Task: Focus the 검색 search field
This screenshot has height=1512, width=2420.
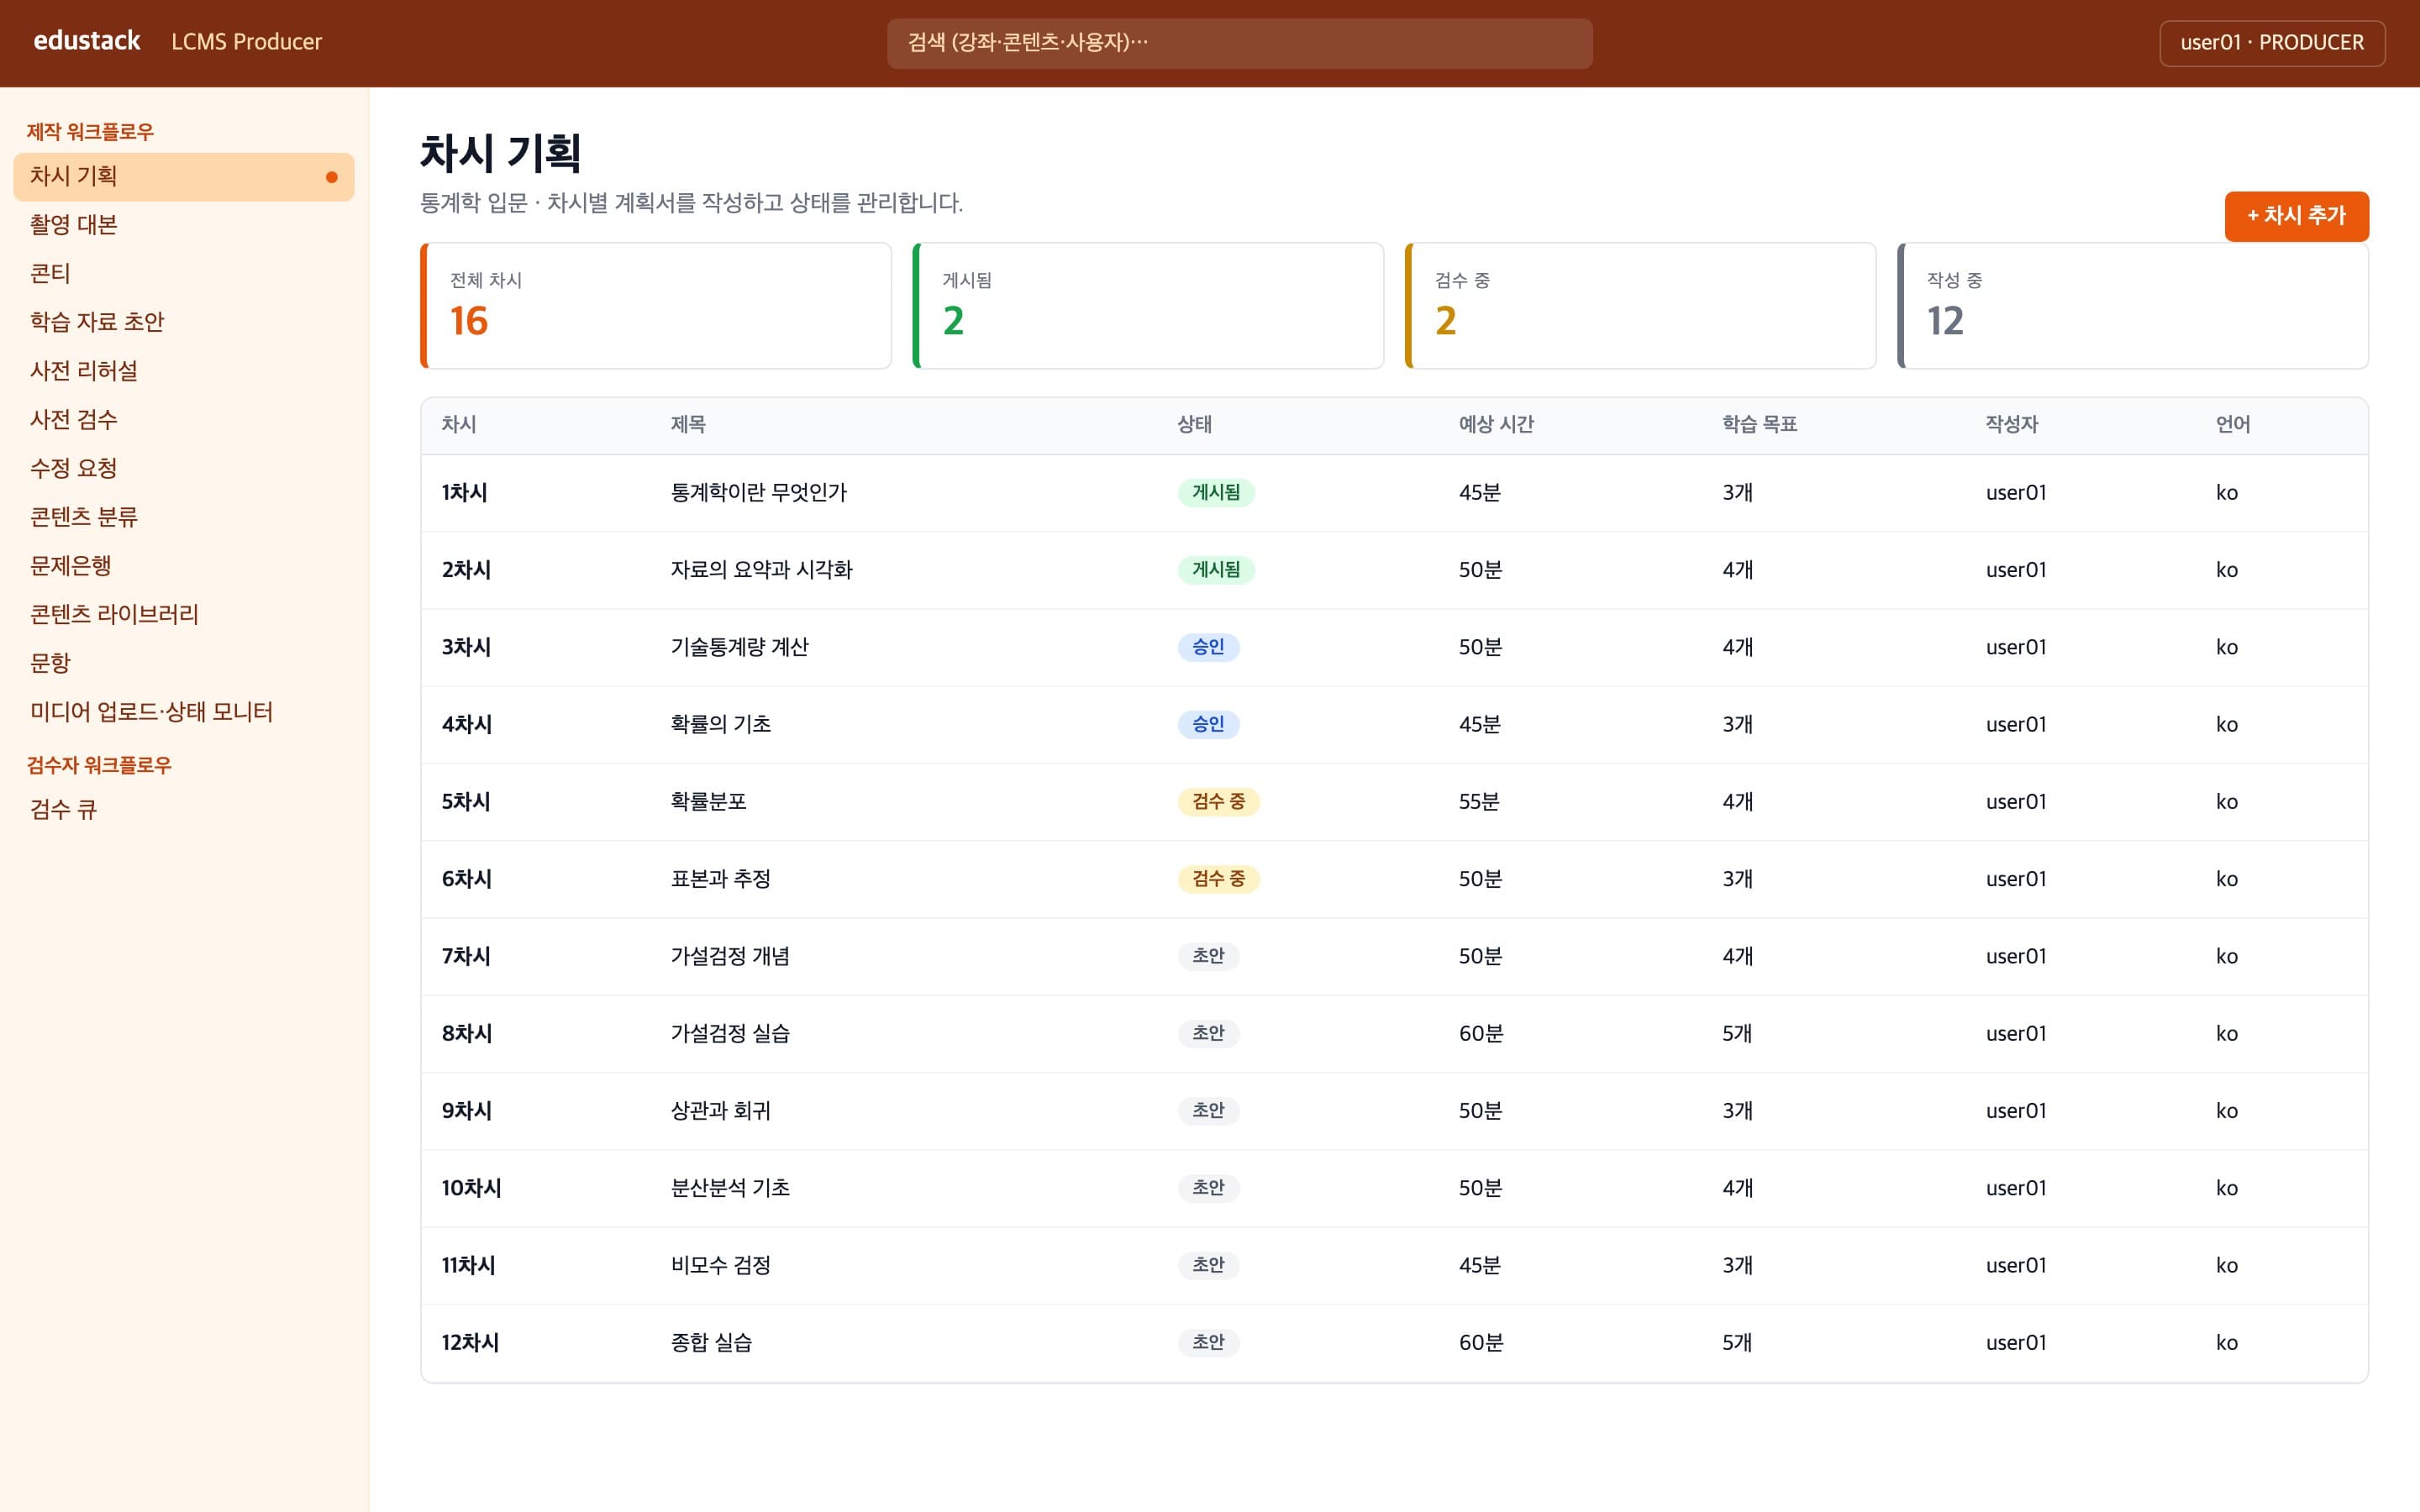Action: click(x=1239, y=43)
